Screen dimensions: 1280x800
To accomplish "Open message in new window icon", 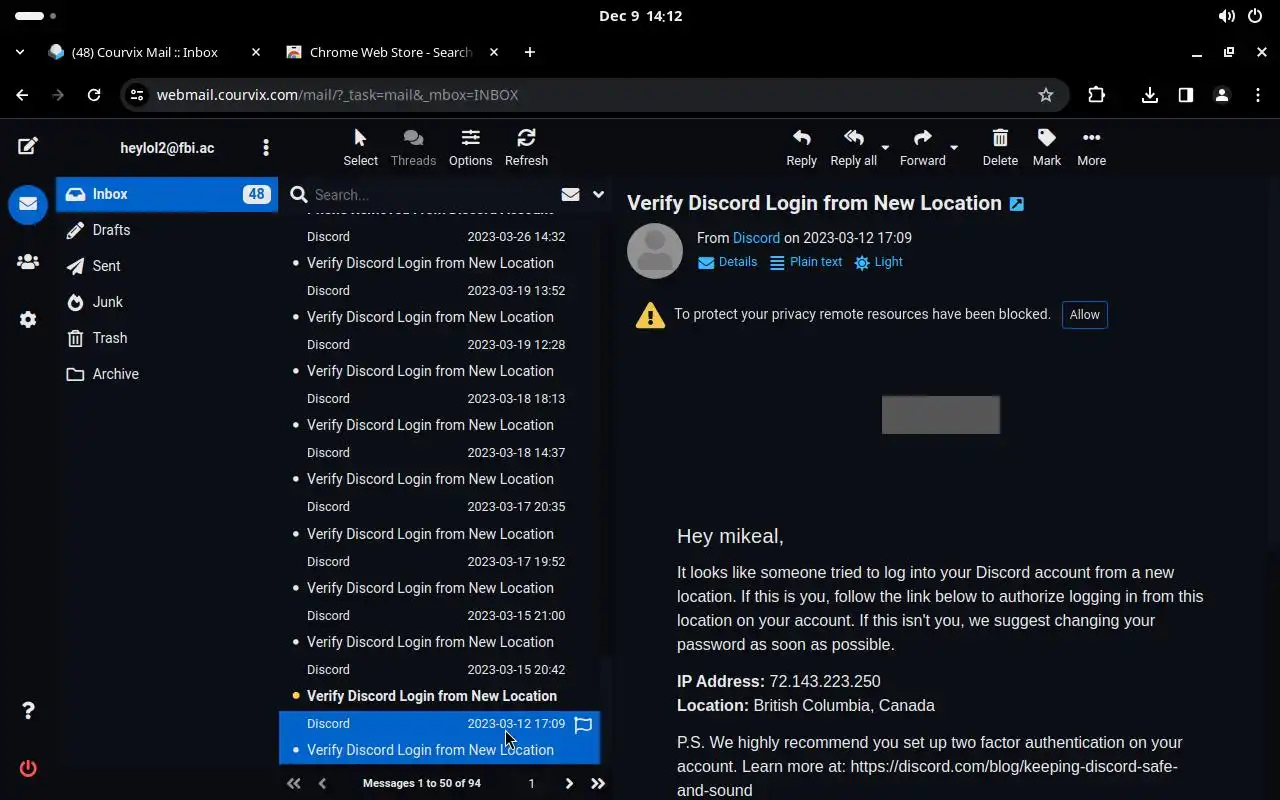I will [x=1017, y=204].
